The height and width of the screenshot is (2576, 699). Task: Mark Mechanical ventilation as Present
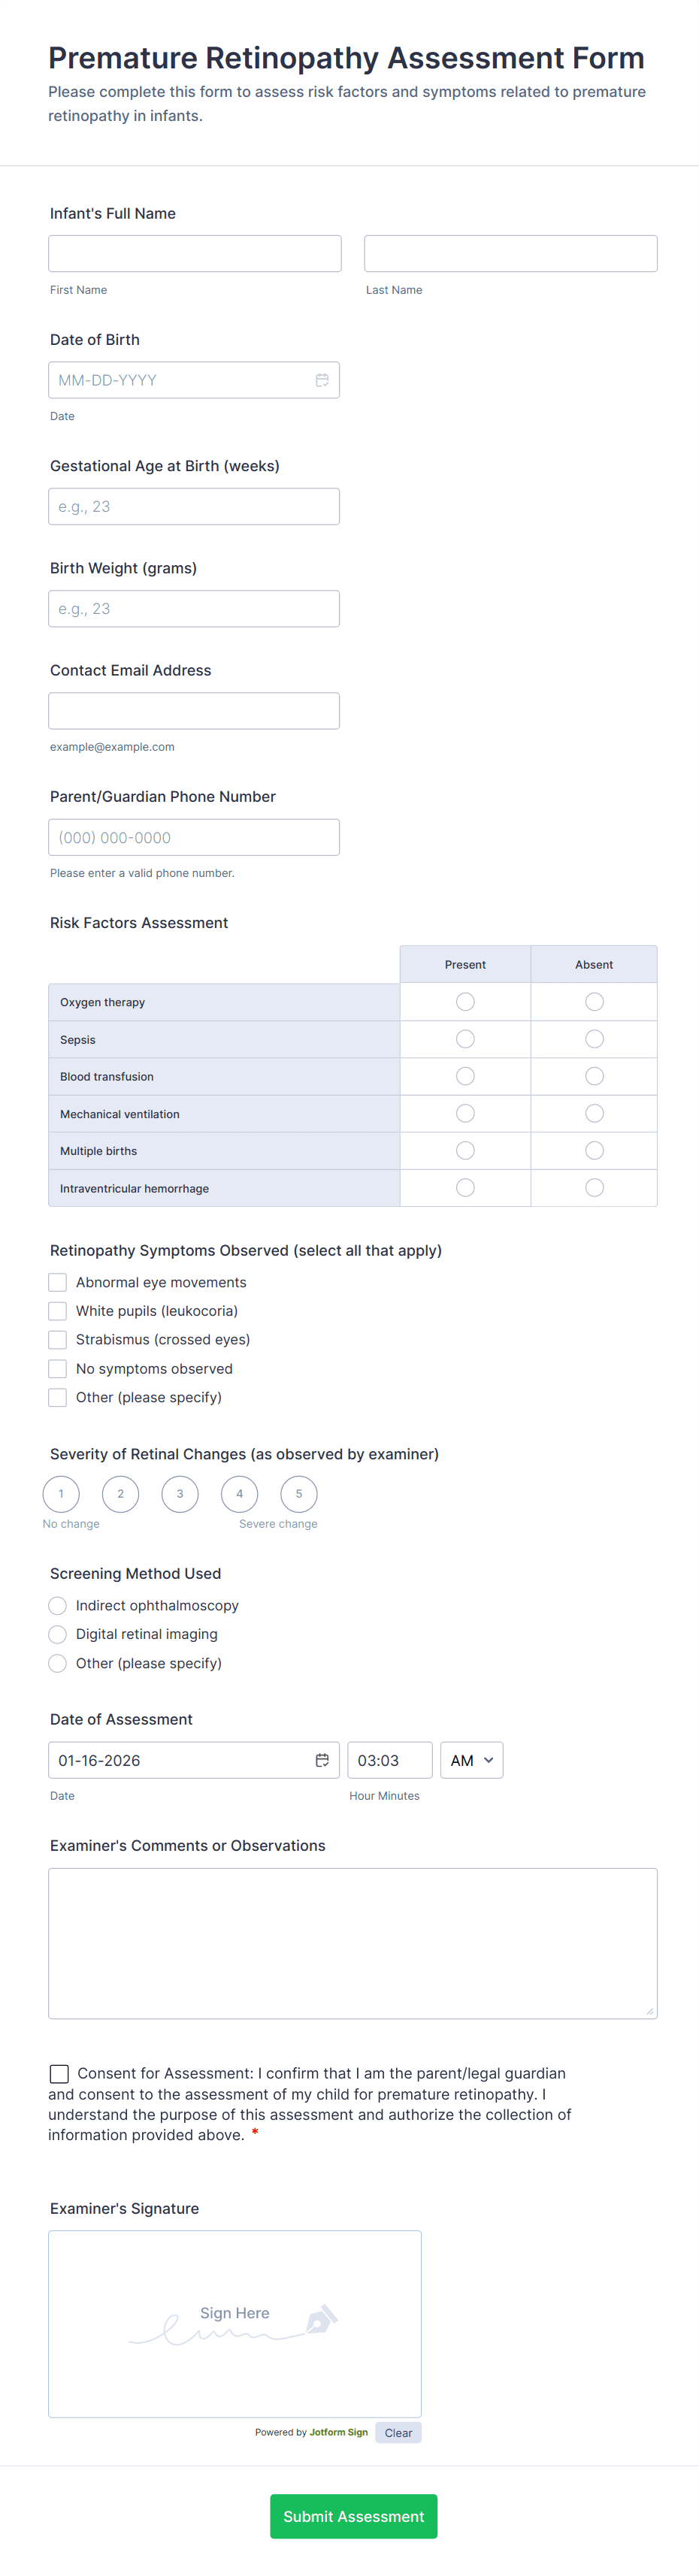[465, 1113]
